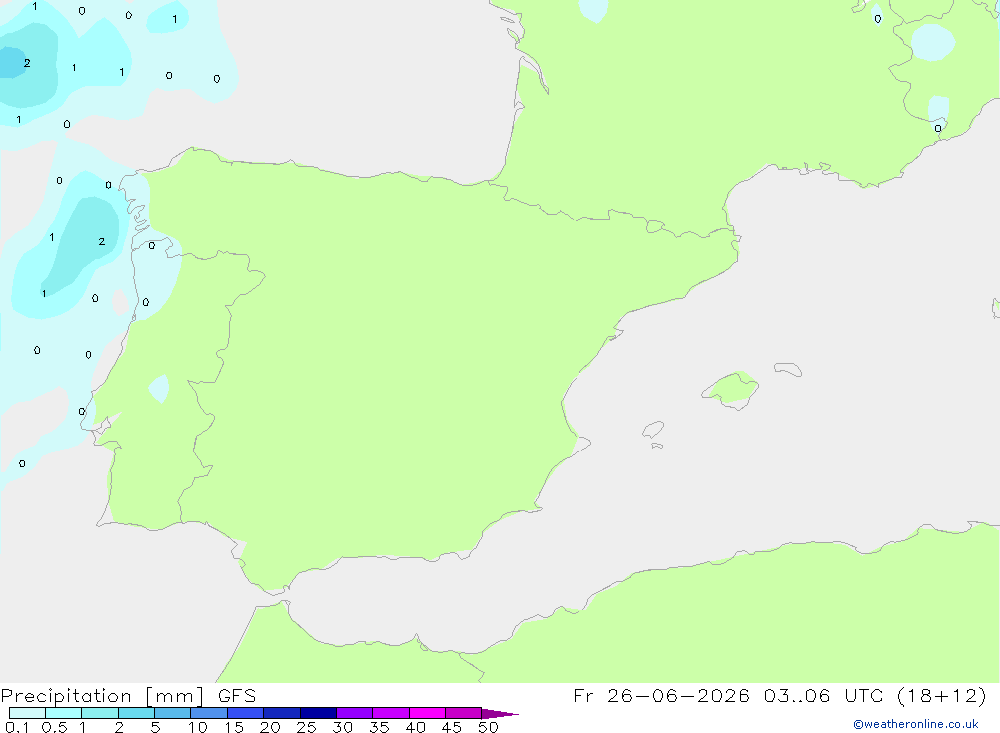Select the 2–5 mm legend color swatch
This screenshot has height=733, width=1000.
tap(136, 713)
